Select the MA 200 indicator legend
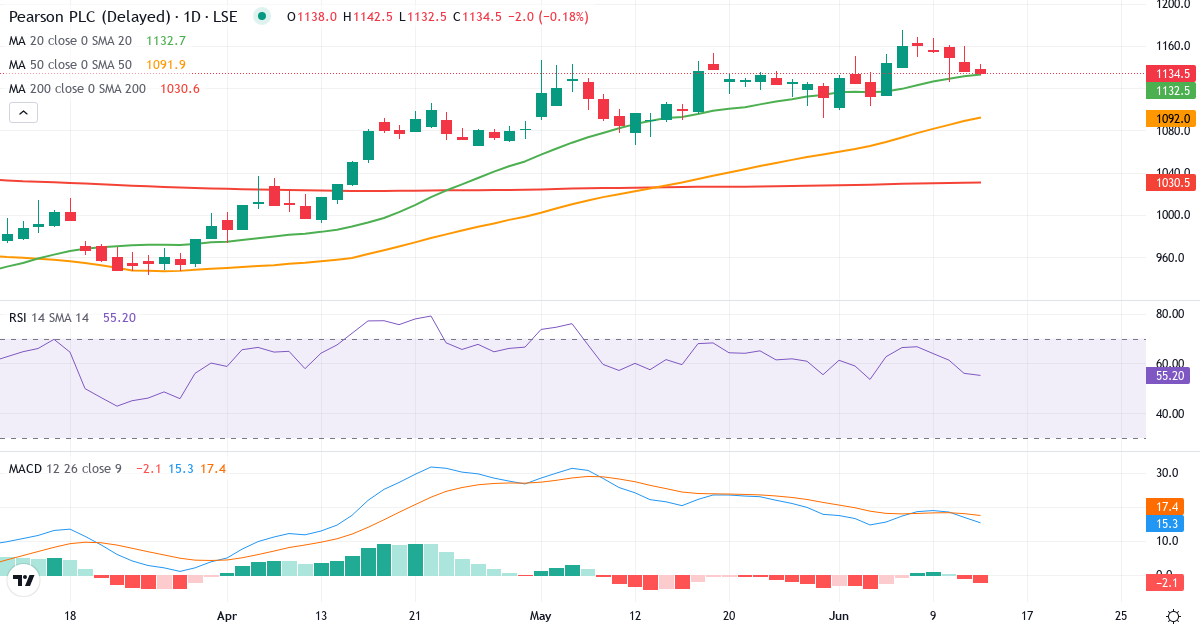This screenshot has width=1200, height=630. [78, 89]
